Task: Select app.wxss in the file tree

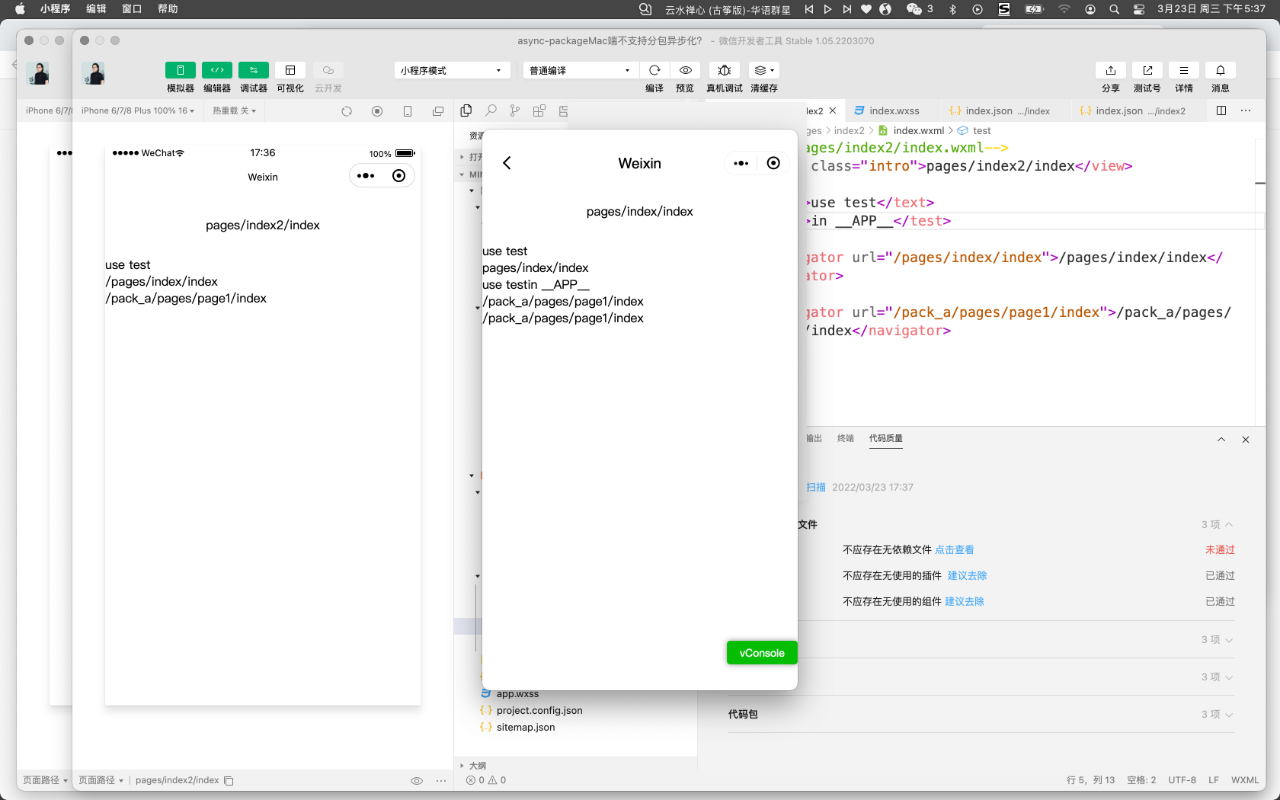Action: coord(518,693)
